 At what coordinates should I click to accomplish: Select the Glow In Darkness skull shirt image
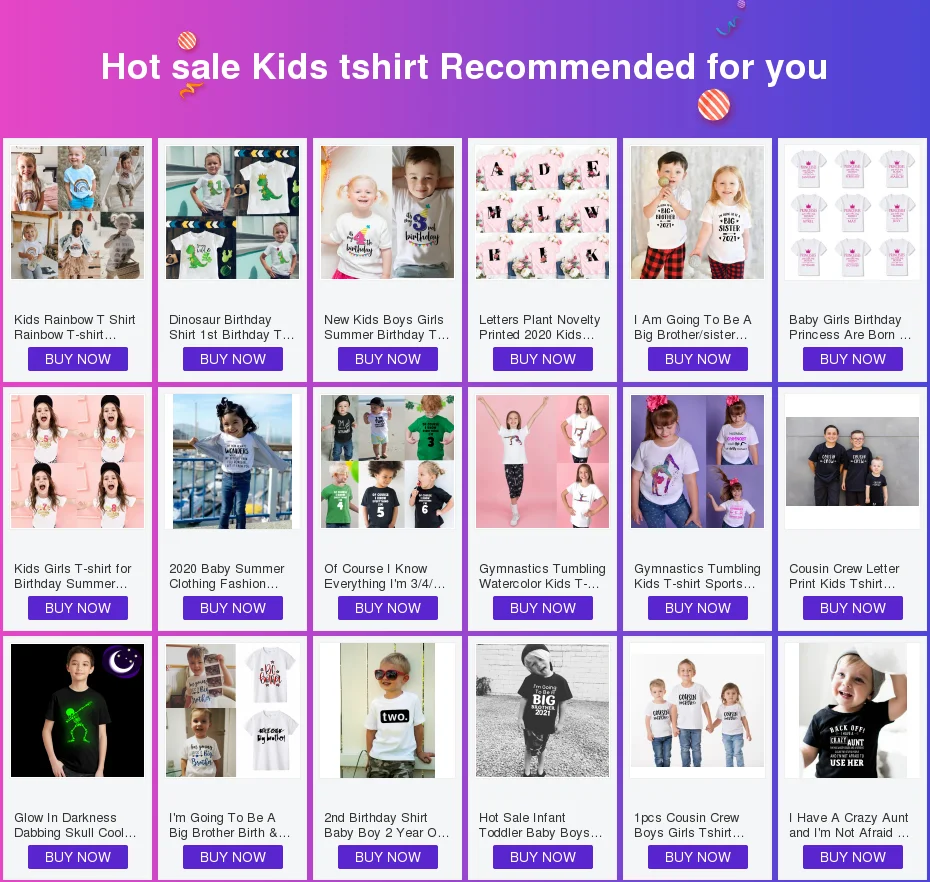(77, 711)
